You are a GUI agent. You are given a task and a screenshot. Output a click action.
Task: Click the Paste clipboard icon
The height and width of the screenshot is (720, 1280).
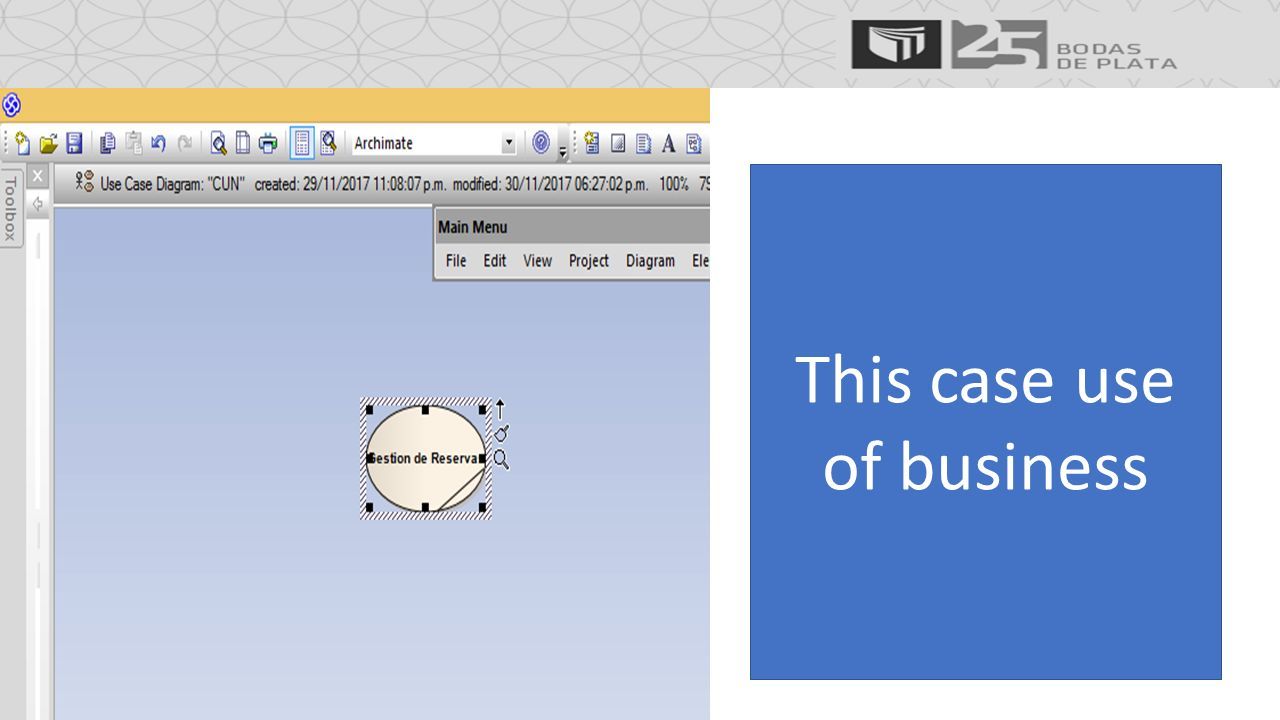click(133, 143)
